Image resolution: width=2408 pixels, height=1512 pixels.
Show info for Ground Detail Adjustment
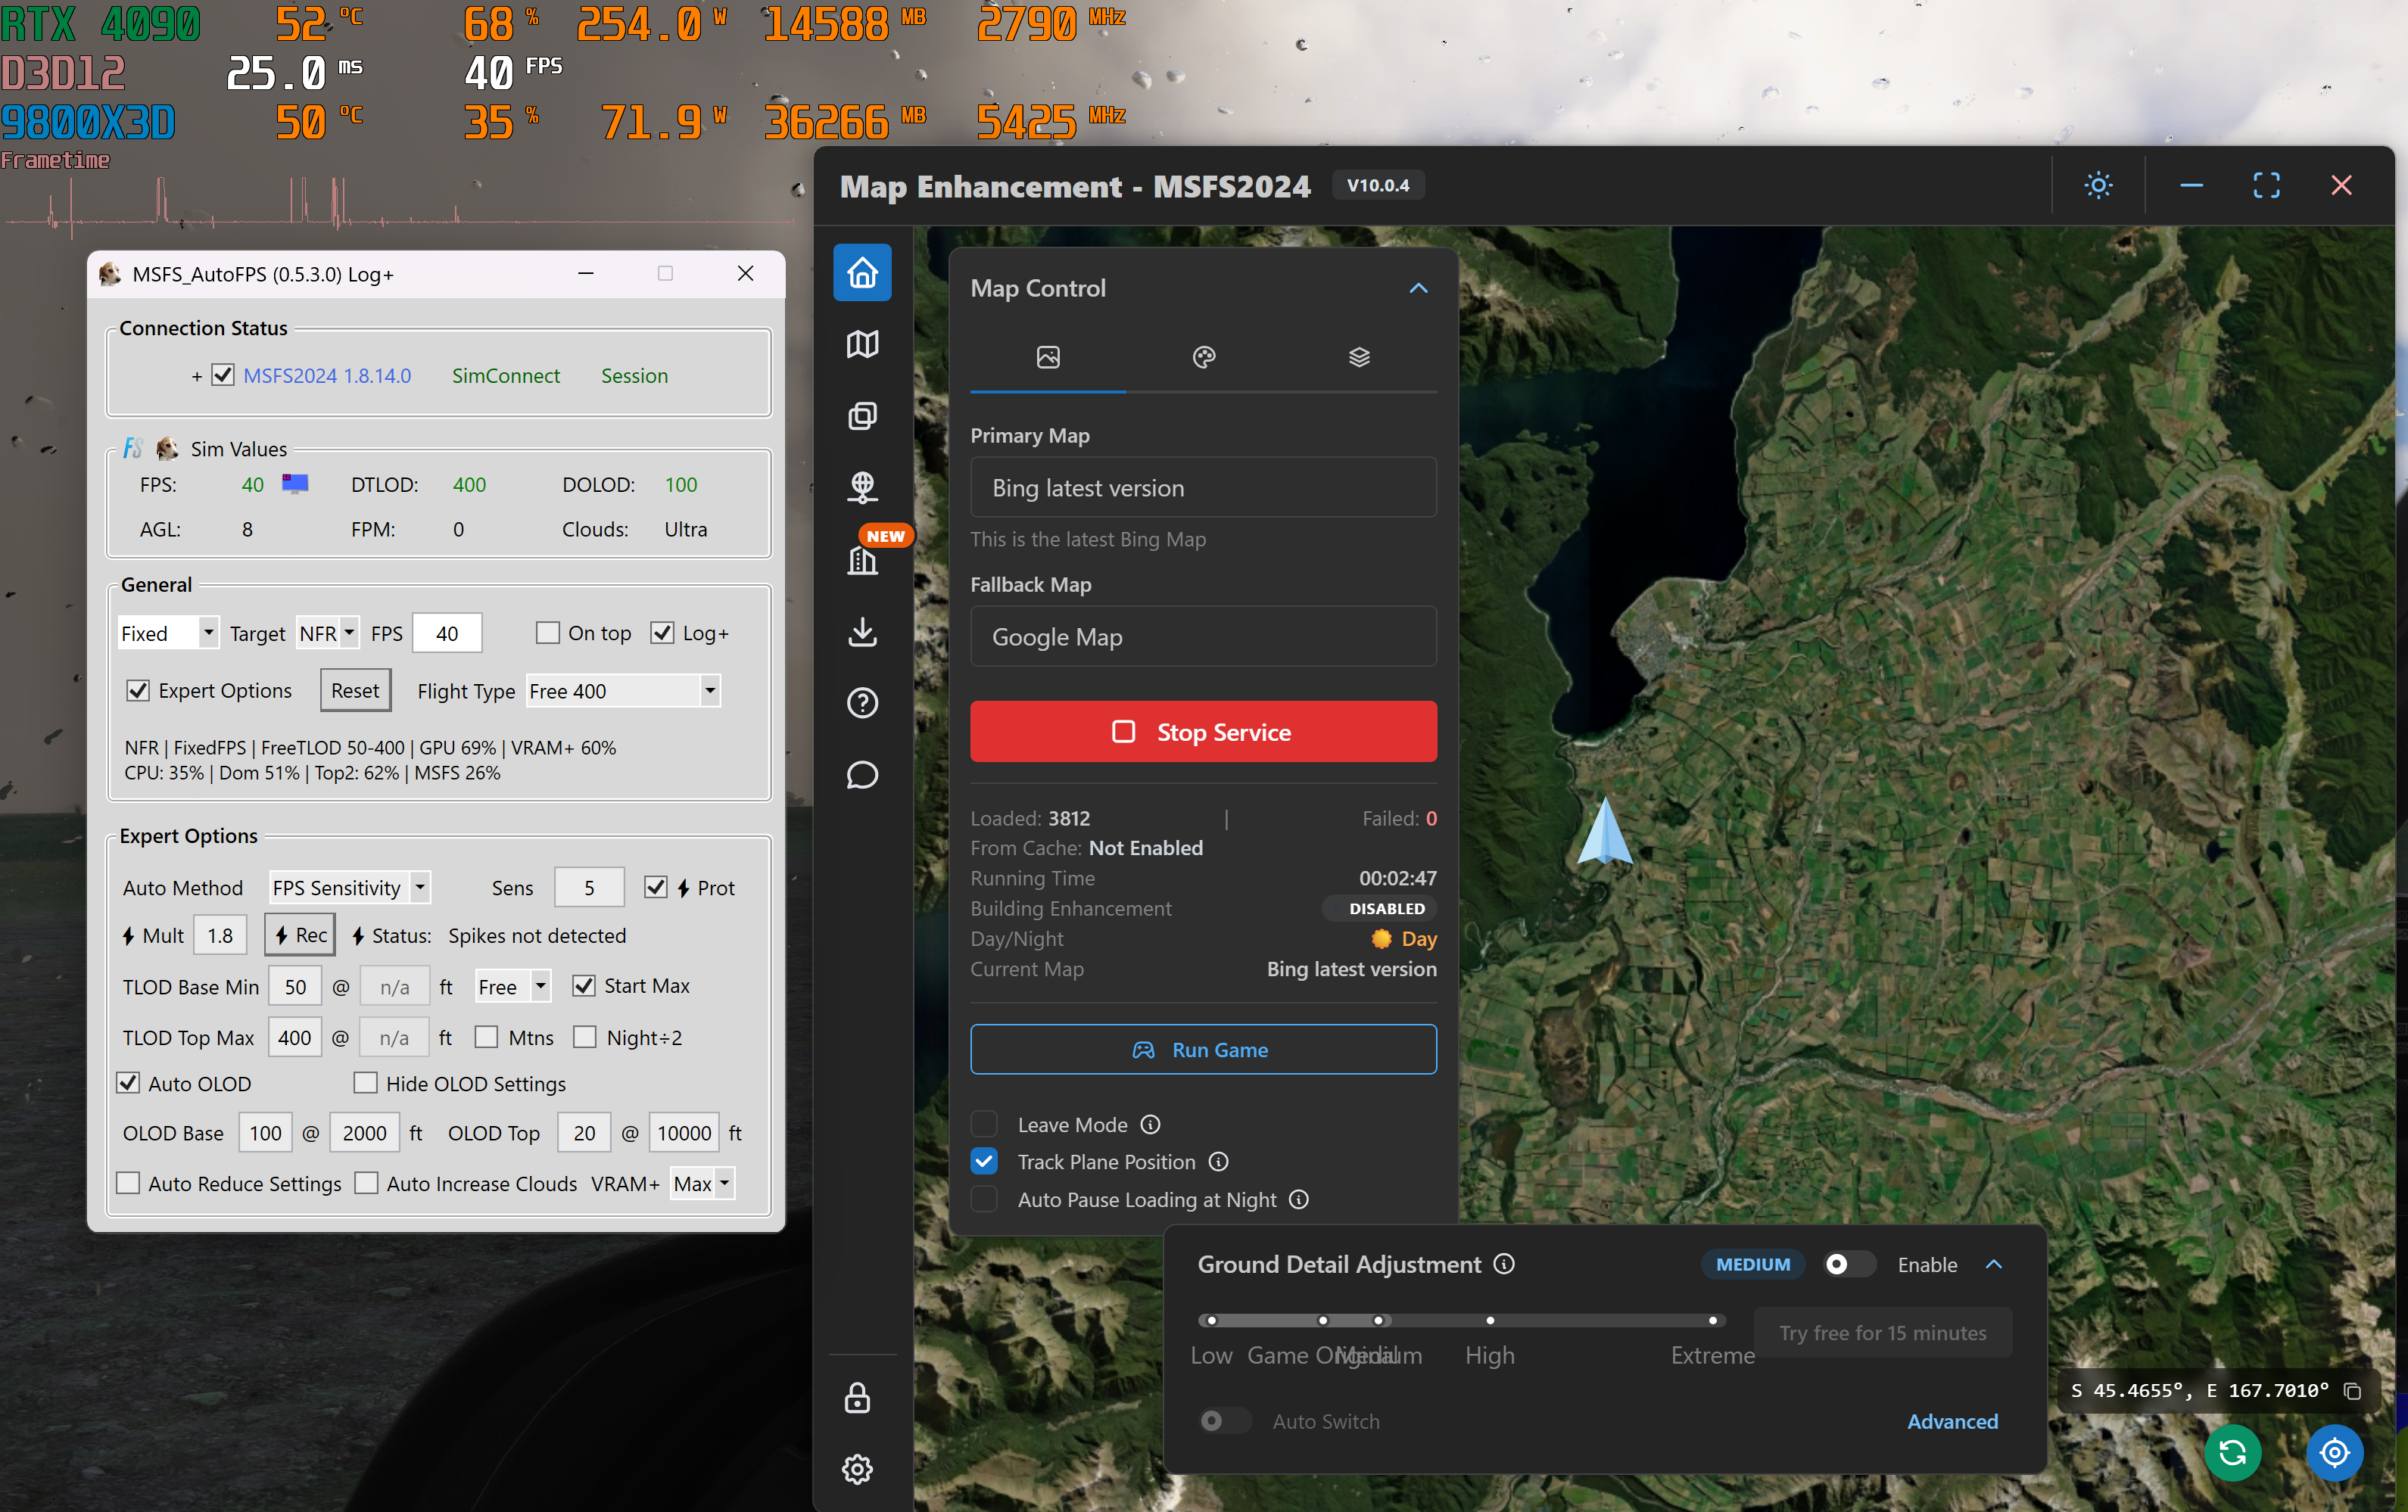pos(1503,1265)
